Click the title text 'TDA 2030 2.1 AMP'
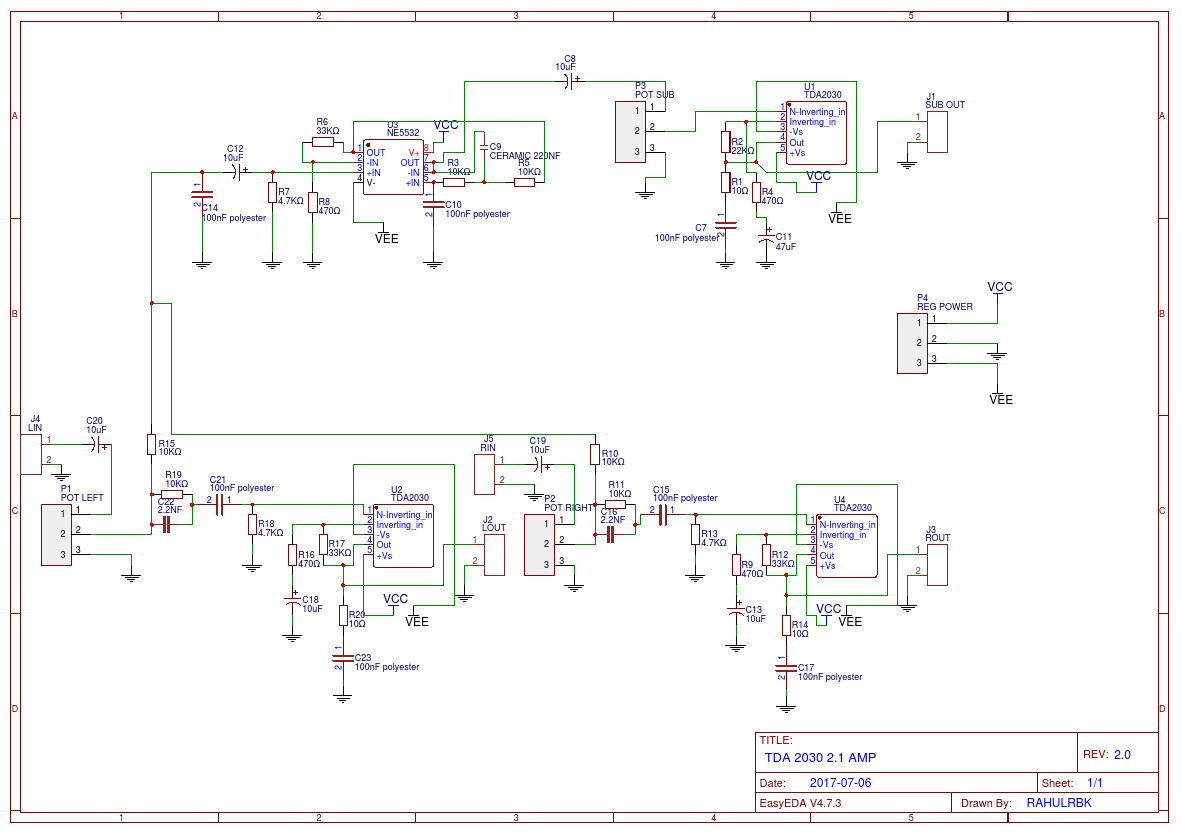 (x=820, y=758)
